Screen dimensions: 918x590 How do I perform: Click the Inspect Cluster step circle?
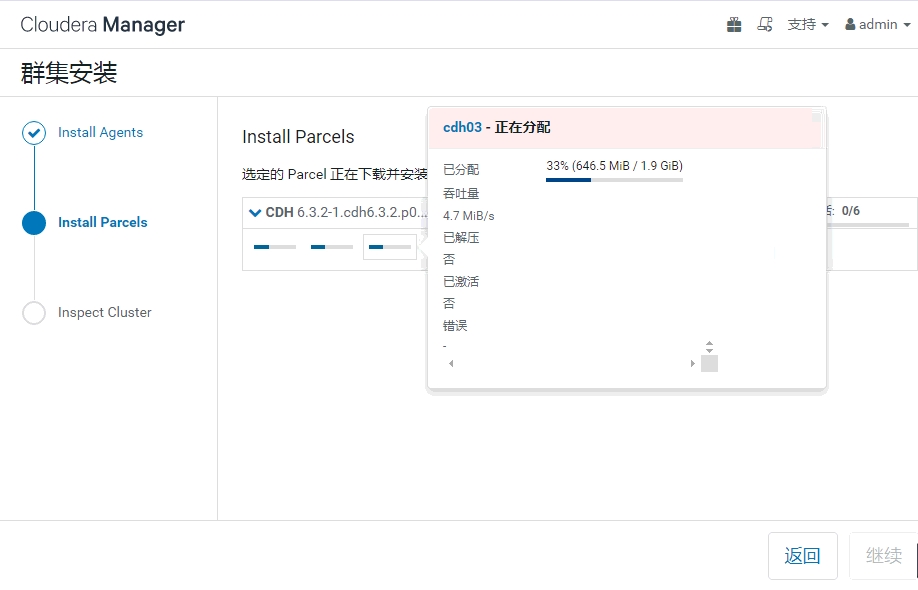[34, 313]
